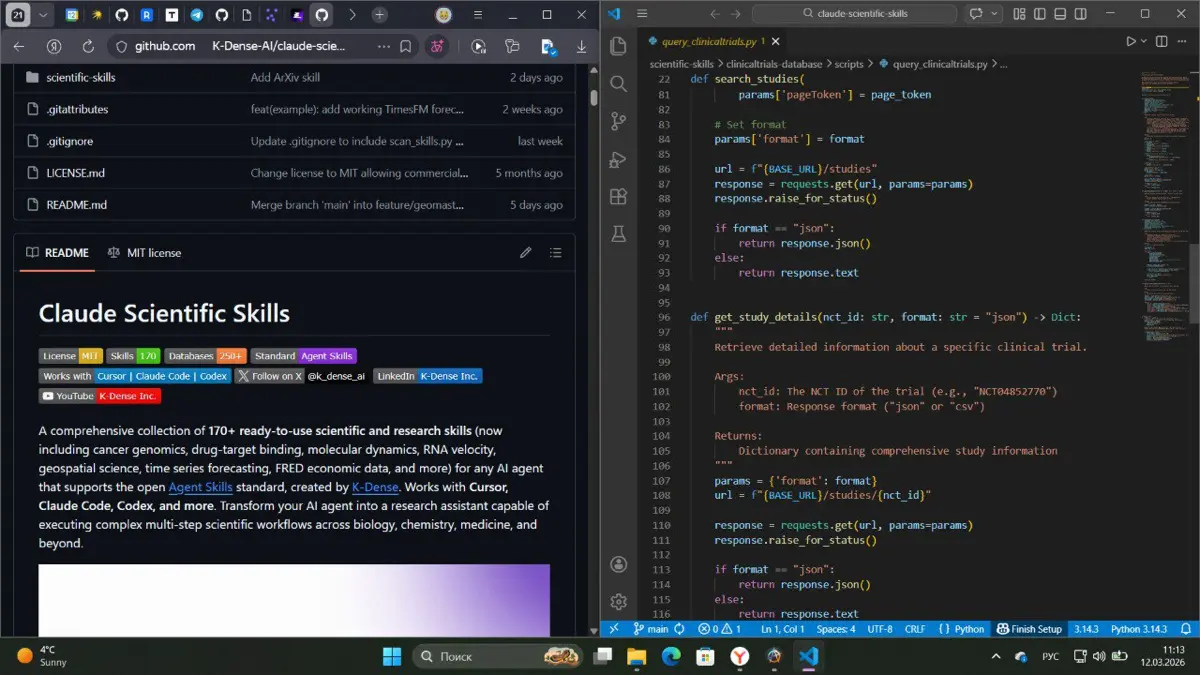Open a new browser tab
The width and height of the screenshot is (1200, 675).
[379, 15]
